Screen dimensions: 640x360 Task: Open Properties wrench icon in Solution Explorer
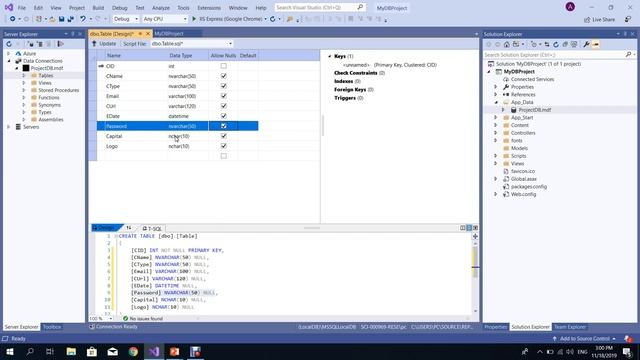pos(586,44)
